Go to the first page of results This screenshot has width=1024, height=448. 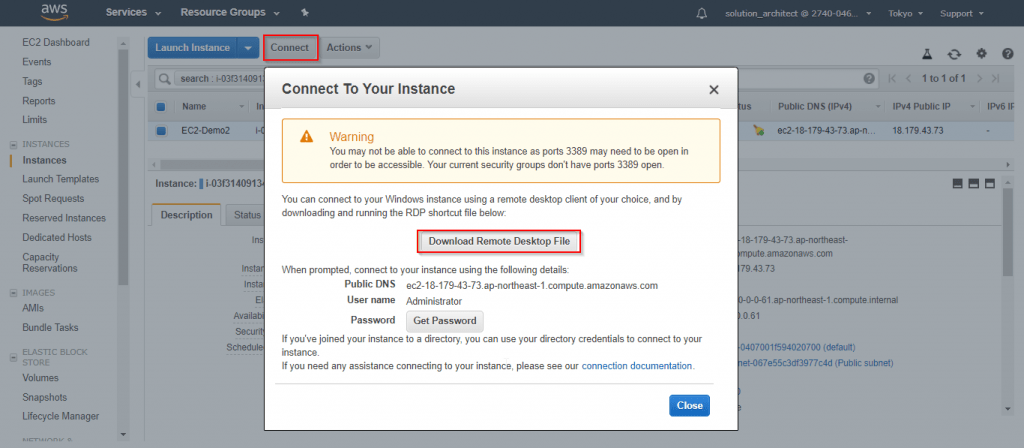pos(893,78)
